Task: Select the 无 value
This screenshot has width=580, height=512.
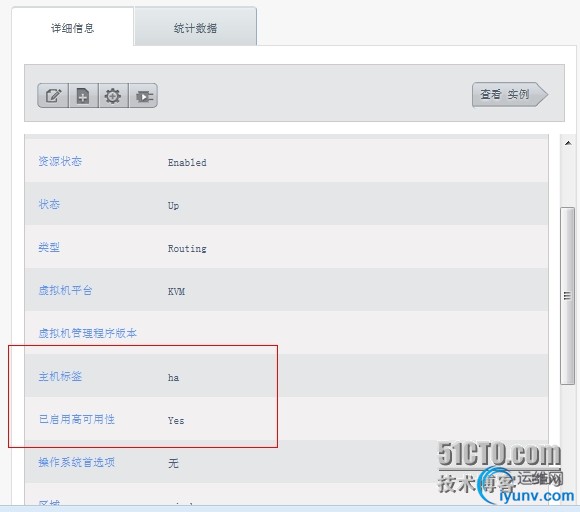Action: (x=173, y=463)
